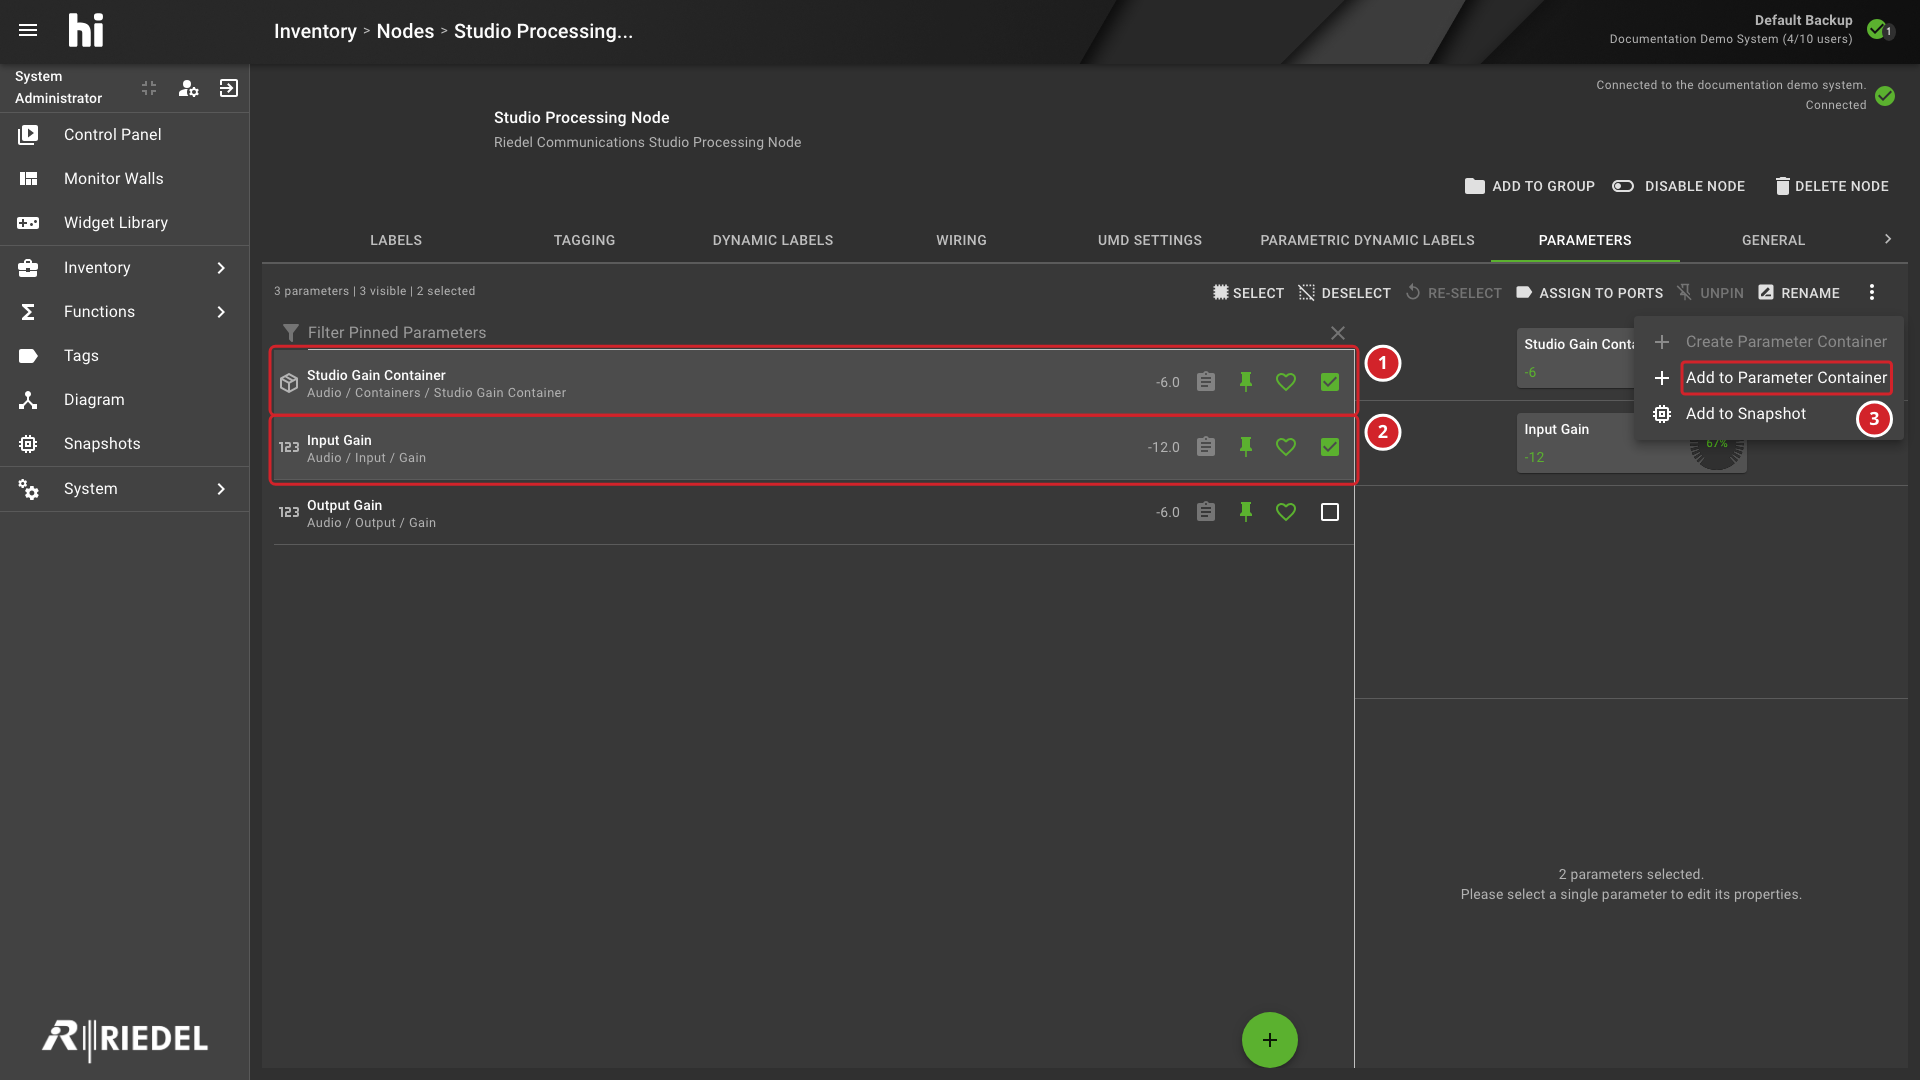Toggle favorite heart on Input Gain
Screen dimensions: 1920x1080
click(x=1286, y=447)
